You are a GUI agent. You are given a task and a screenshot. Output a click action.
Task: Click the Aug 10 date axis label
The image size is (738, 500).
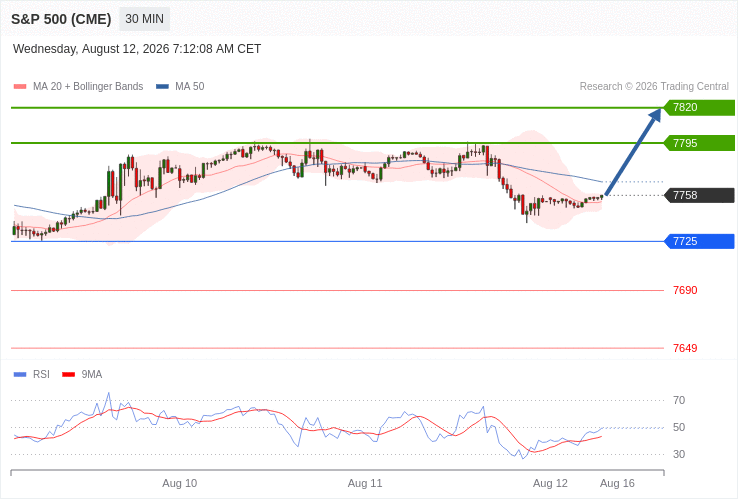180,484
